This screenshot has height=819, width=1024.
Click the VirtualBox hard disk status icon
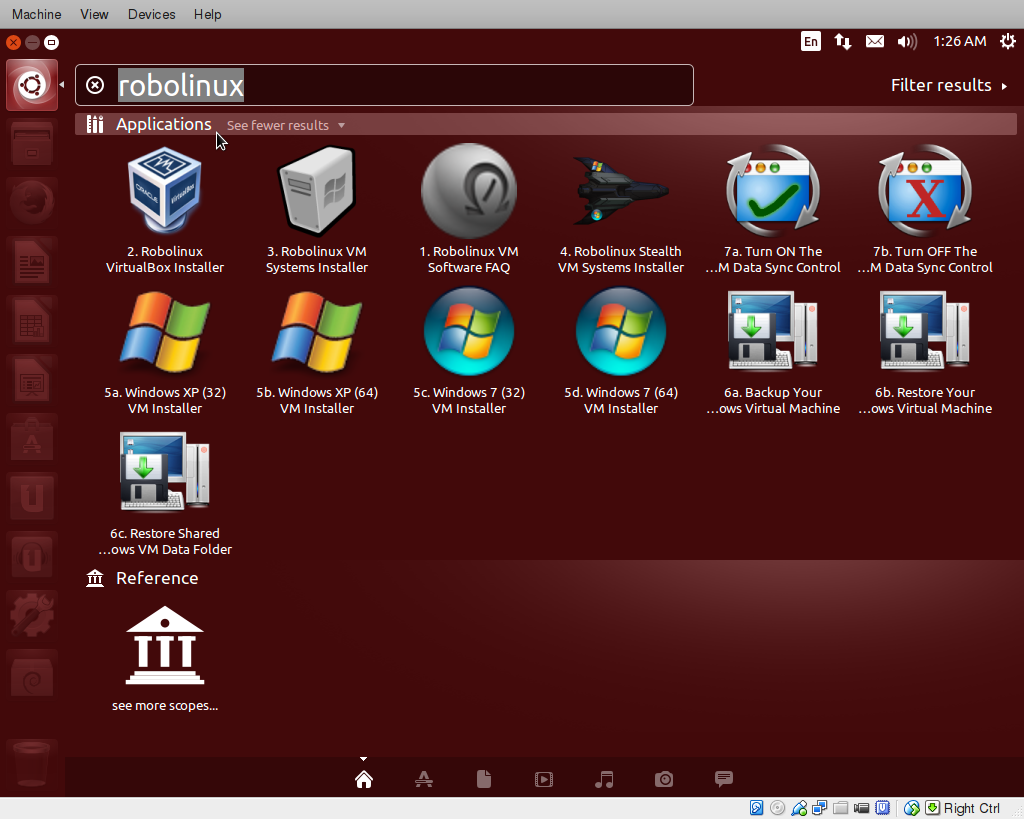point(756,808)
